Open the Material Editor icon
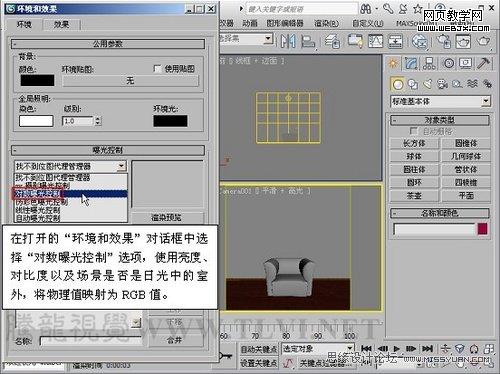Image resolution: width=500 pixels, height=374 pixels. [x=419, y=42]
